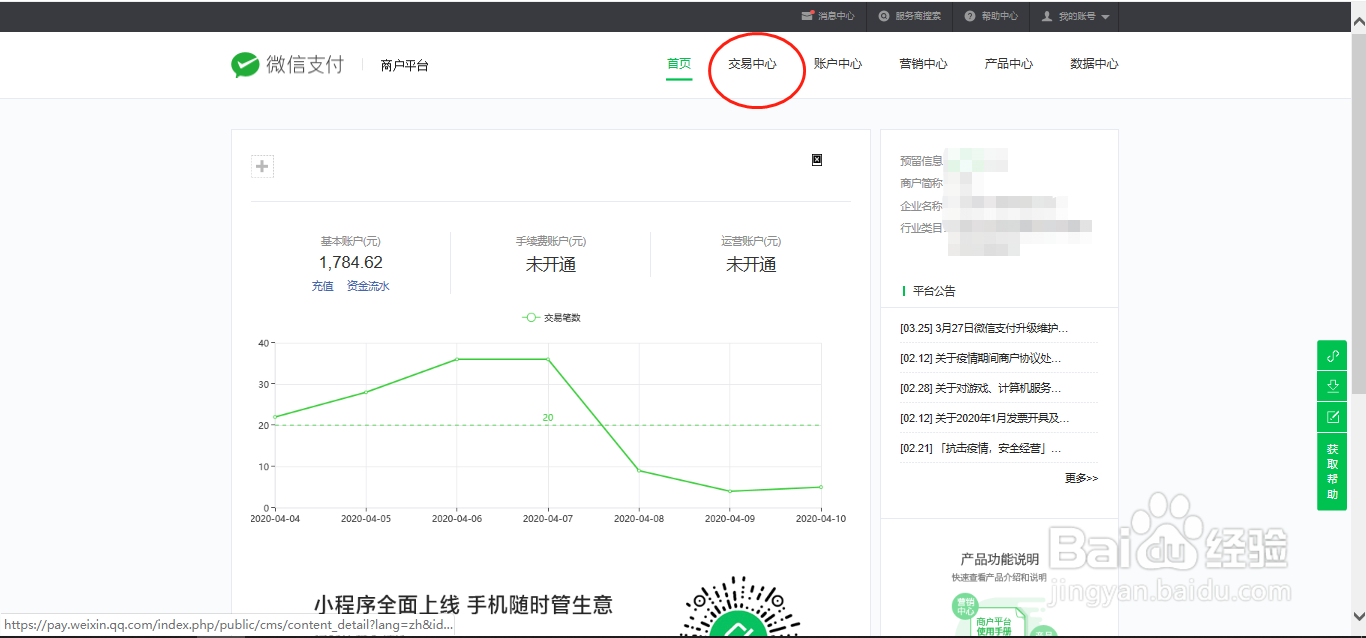This screenshot has height=638, width=1366.
Task: Open the [02.12] 关于2020年1月发票 notice
Action: tap(984, 418)
